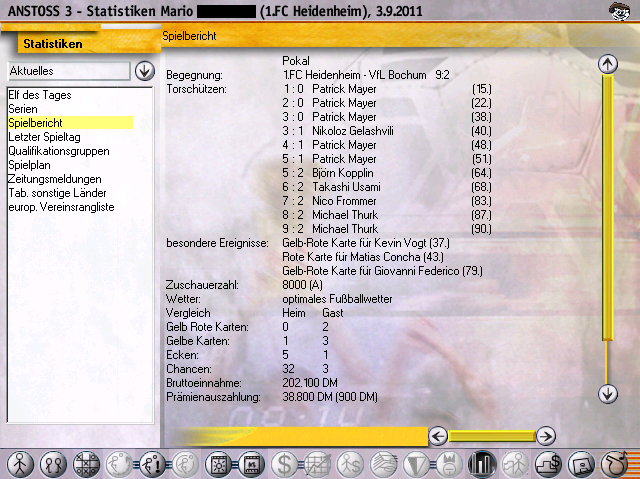This screenshot has width=640, height=479.
Task: Open the tactics board icon with X and O
Action: 88,463
